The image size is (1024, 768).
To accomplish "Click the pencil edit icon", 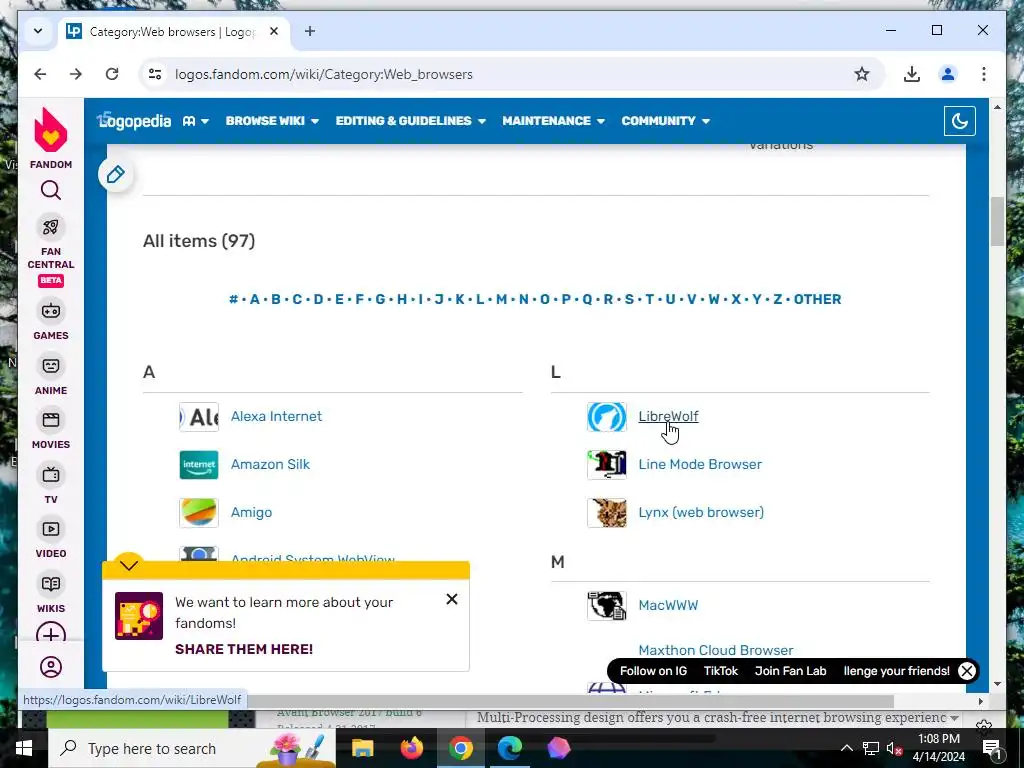I will pyautogui.click(x=116, y=174).
